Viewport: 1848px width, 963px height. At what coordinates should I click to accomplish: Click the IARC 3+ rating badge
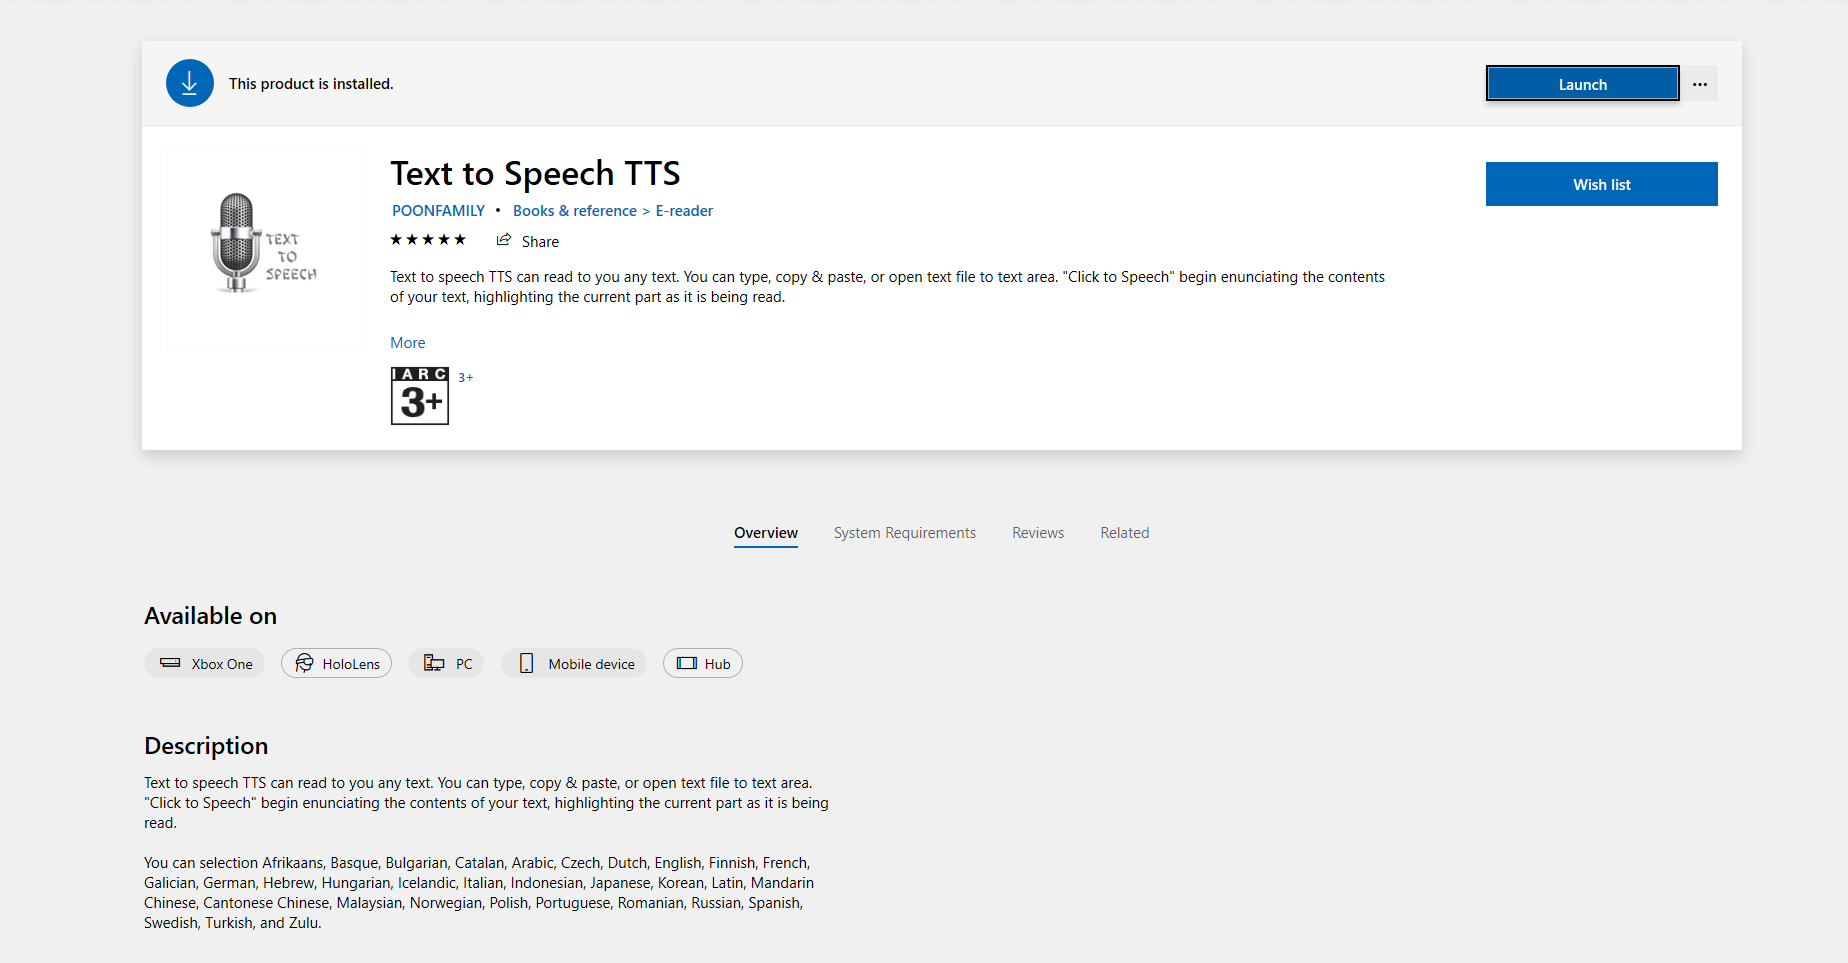coord(420,396)
